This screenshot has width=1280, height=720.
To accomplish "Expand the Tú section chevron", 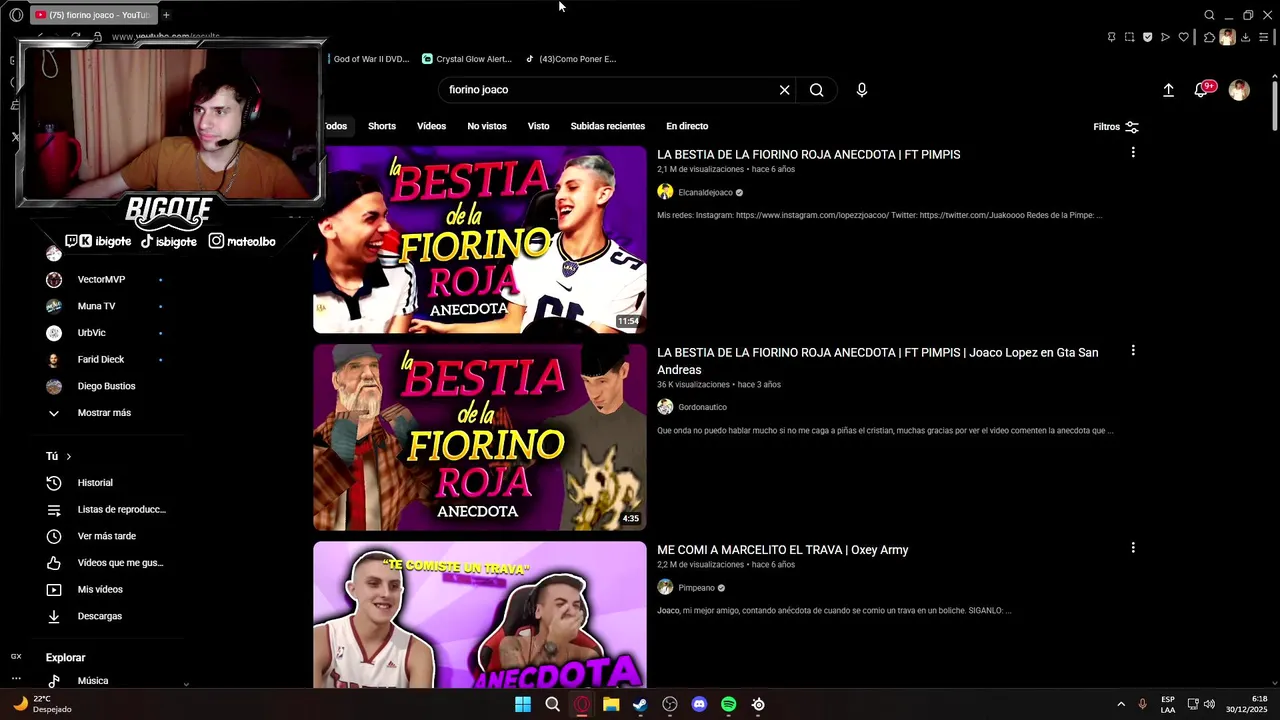I will [68, 456].
